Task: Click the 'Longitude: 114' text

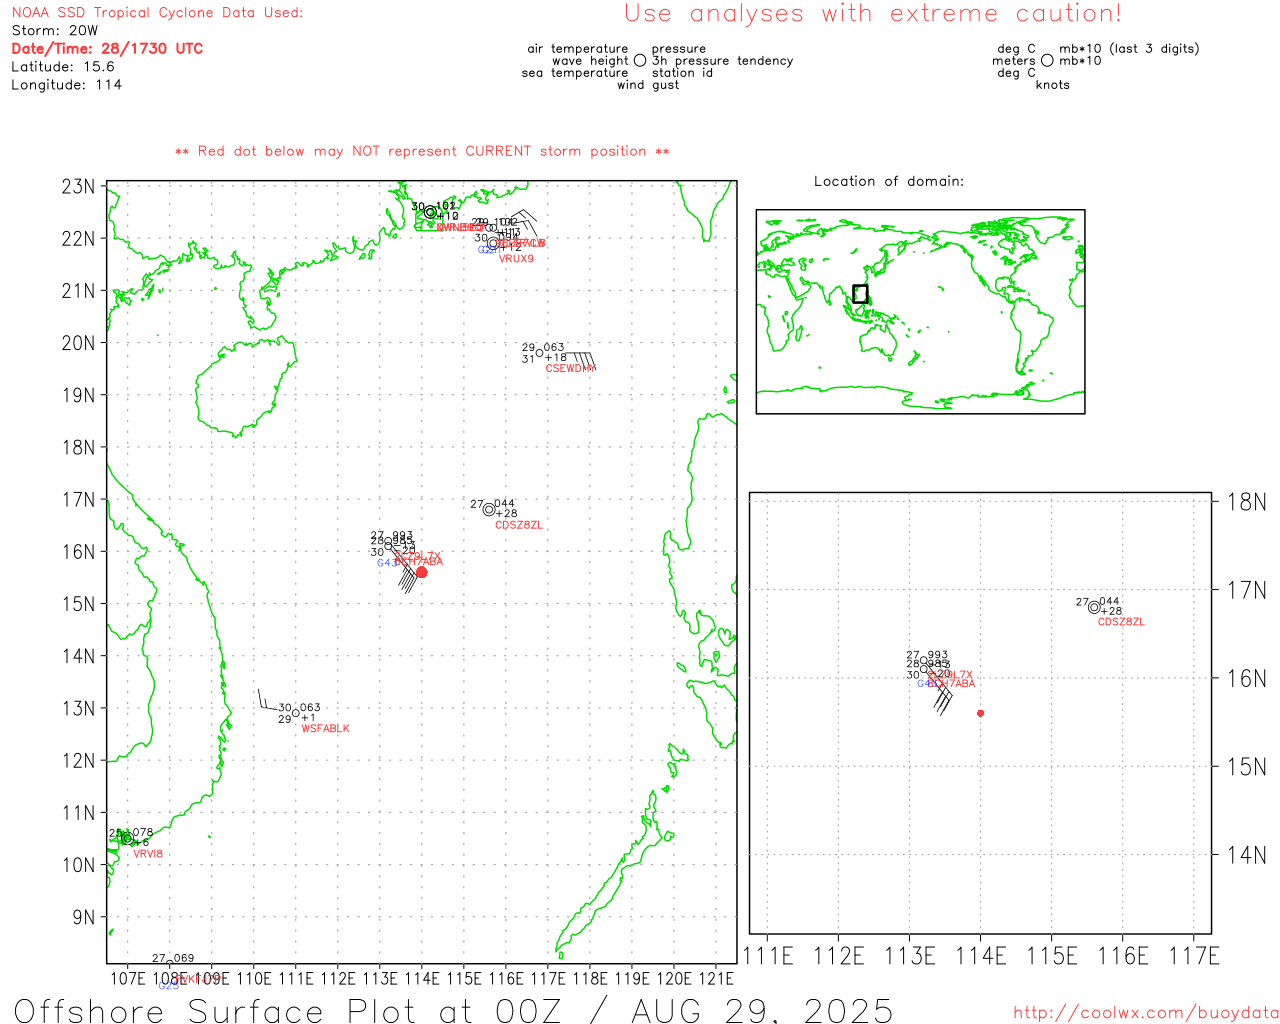Action: coord(66,85)
